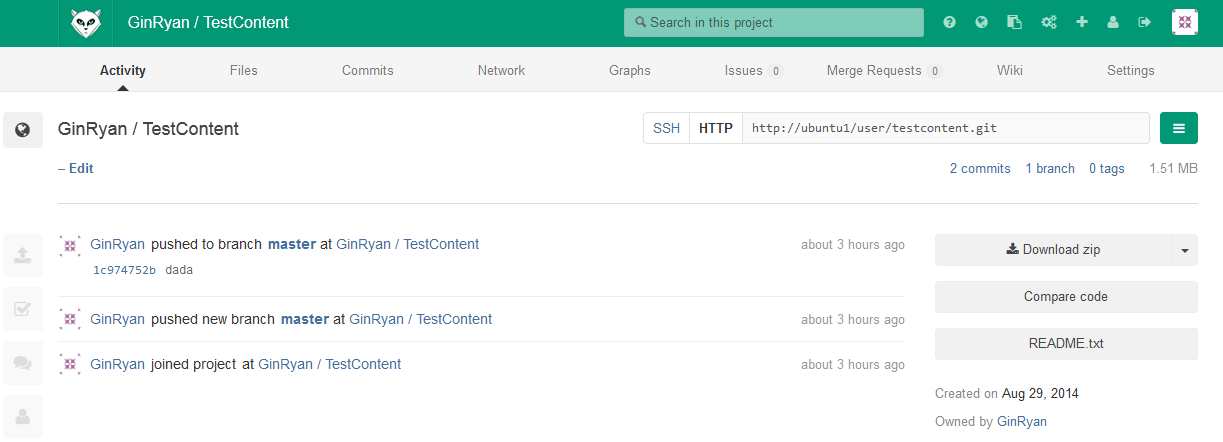
Task: Open the help question mark icon
Action: point(949,22)
